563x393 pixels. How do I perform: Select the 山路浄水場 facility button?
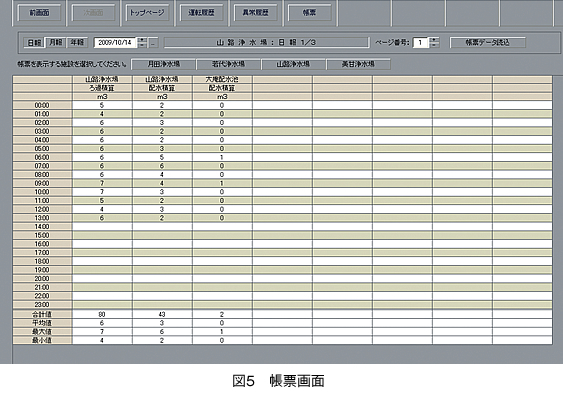pos(293,64)
